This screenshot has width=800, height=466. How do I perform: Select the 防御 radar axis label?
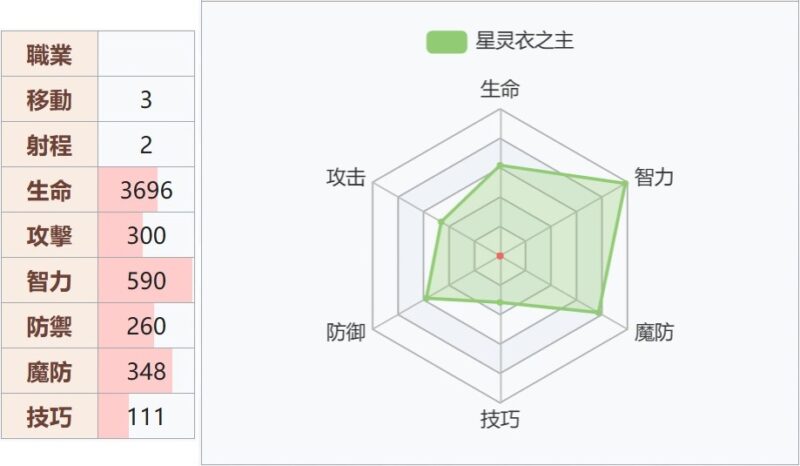346,333
